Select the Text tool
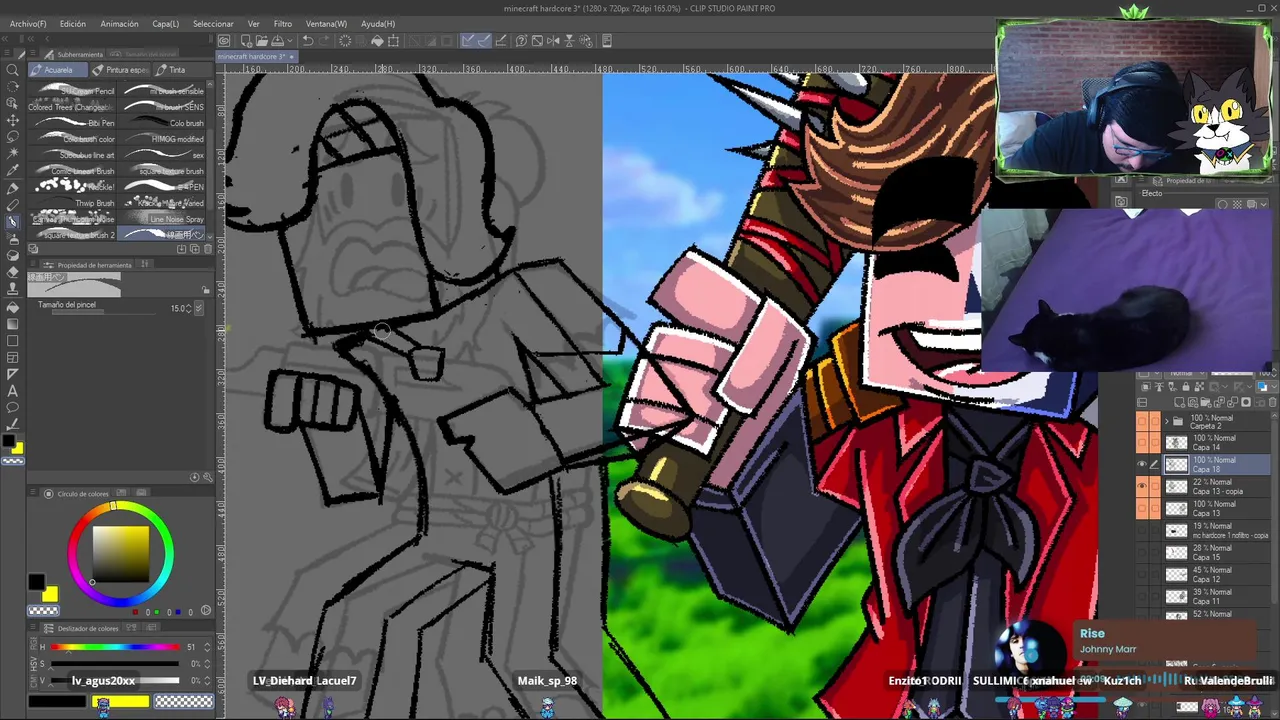 [x=12, y=391]
